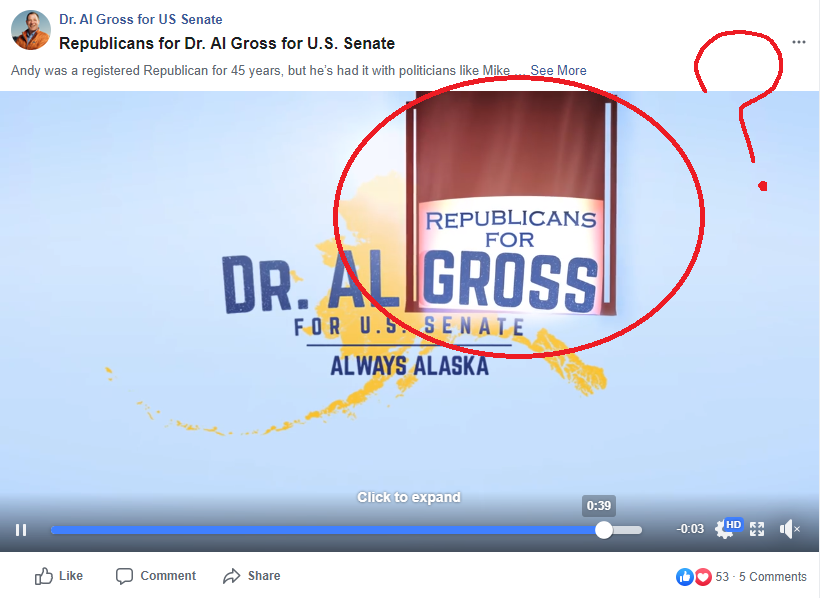Click the Like thumbs-up icon

click(44, 576)
